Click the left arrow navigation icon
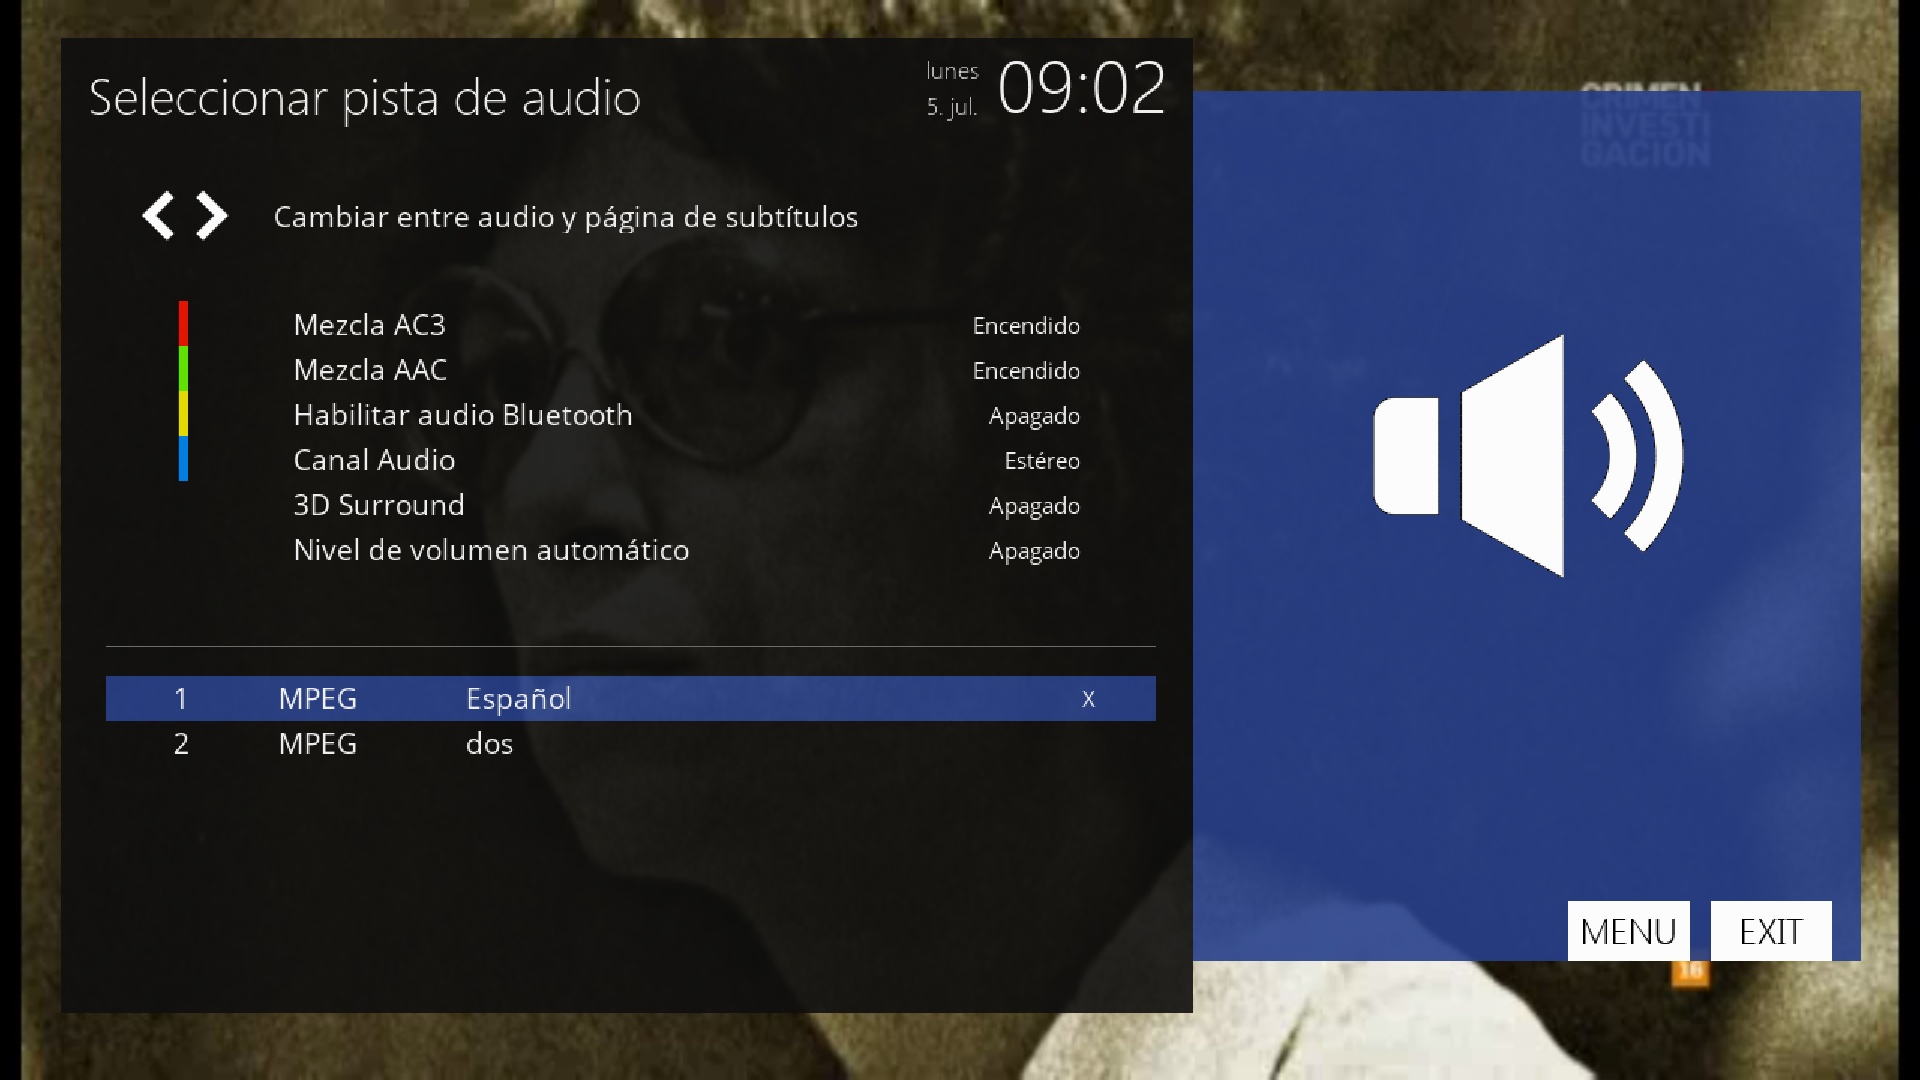The height and width of the screenshot is (1080, 1920). tap(158, 216)
